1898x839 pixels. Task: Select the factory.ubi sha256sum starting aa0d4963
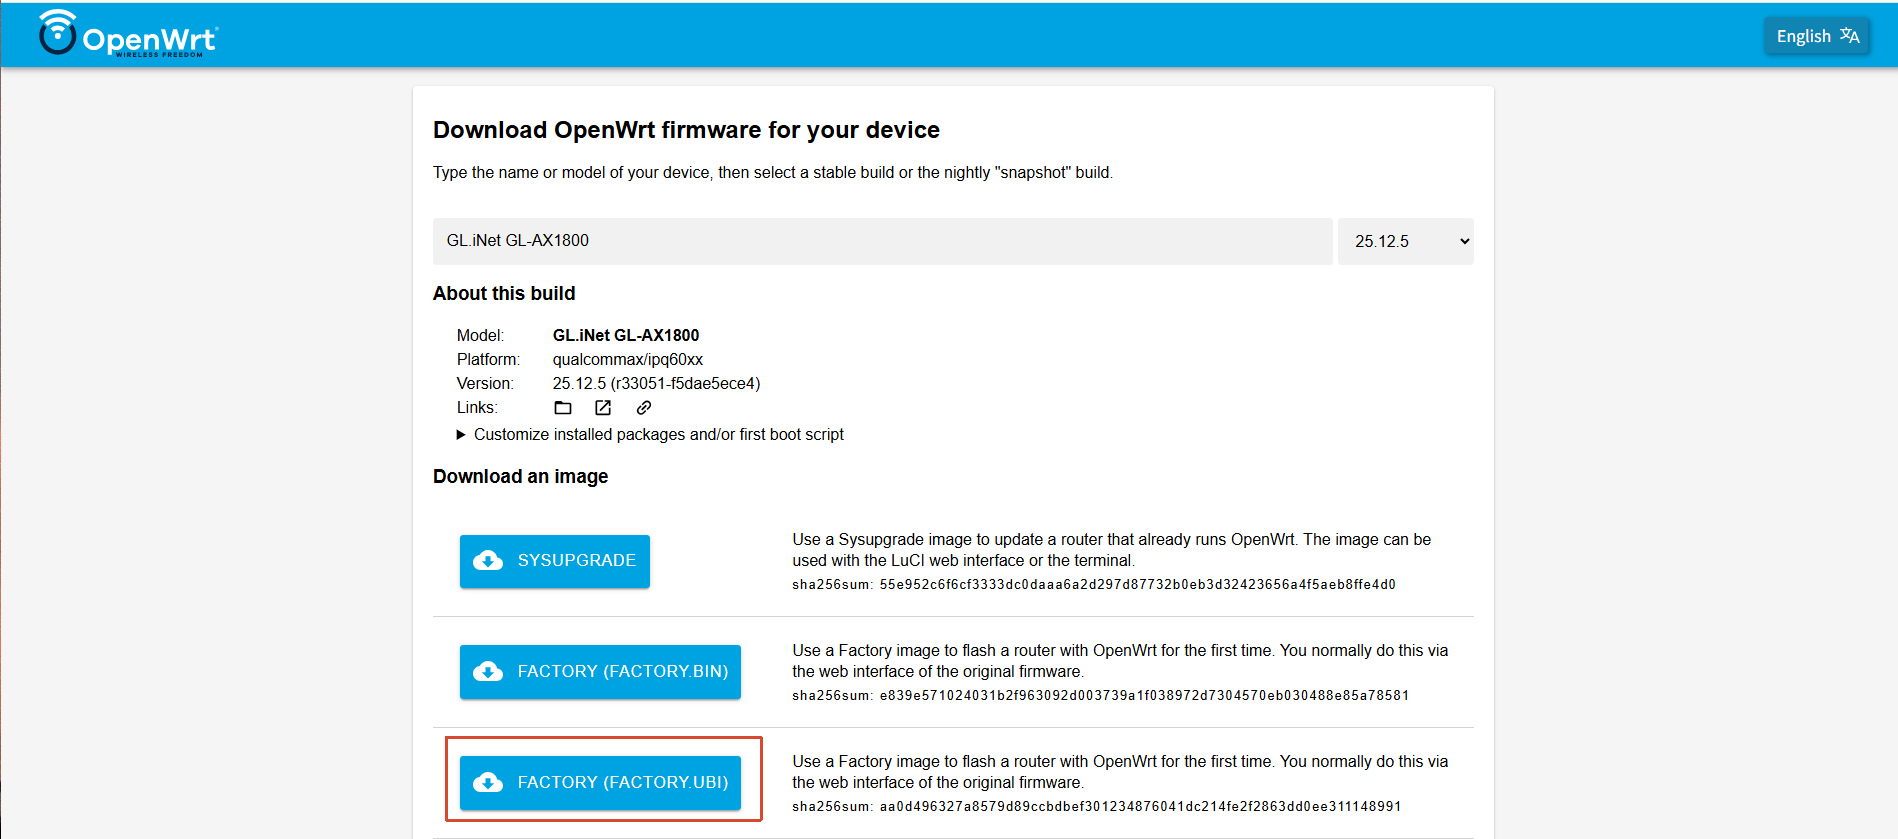tap(1140, 807)
